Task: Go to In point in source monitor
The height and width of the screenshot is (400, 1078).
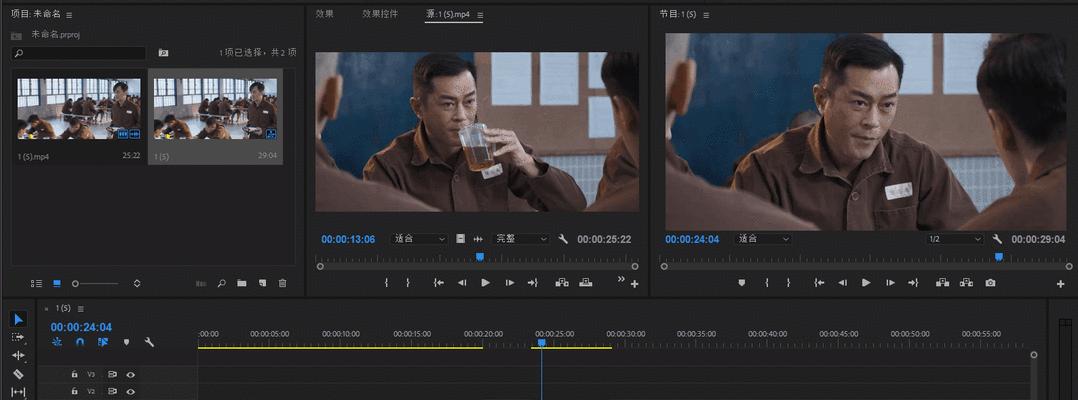Action: tap(439, 282)
